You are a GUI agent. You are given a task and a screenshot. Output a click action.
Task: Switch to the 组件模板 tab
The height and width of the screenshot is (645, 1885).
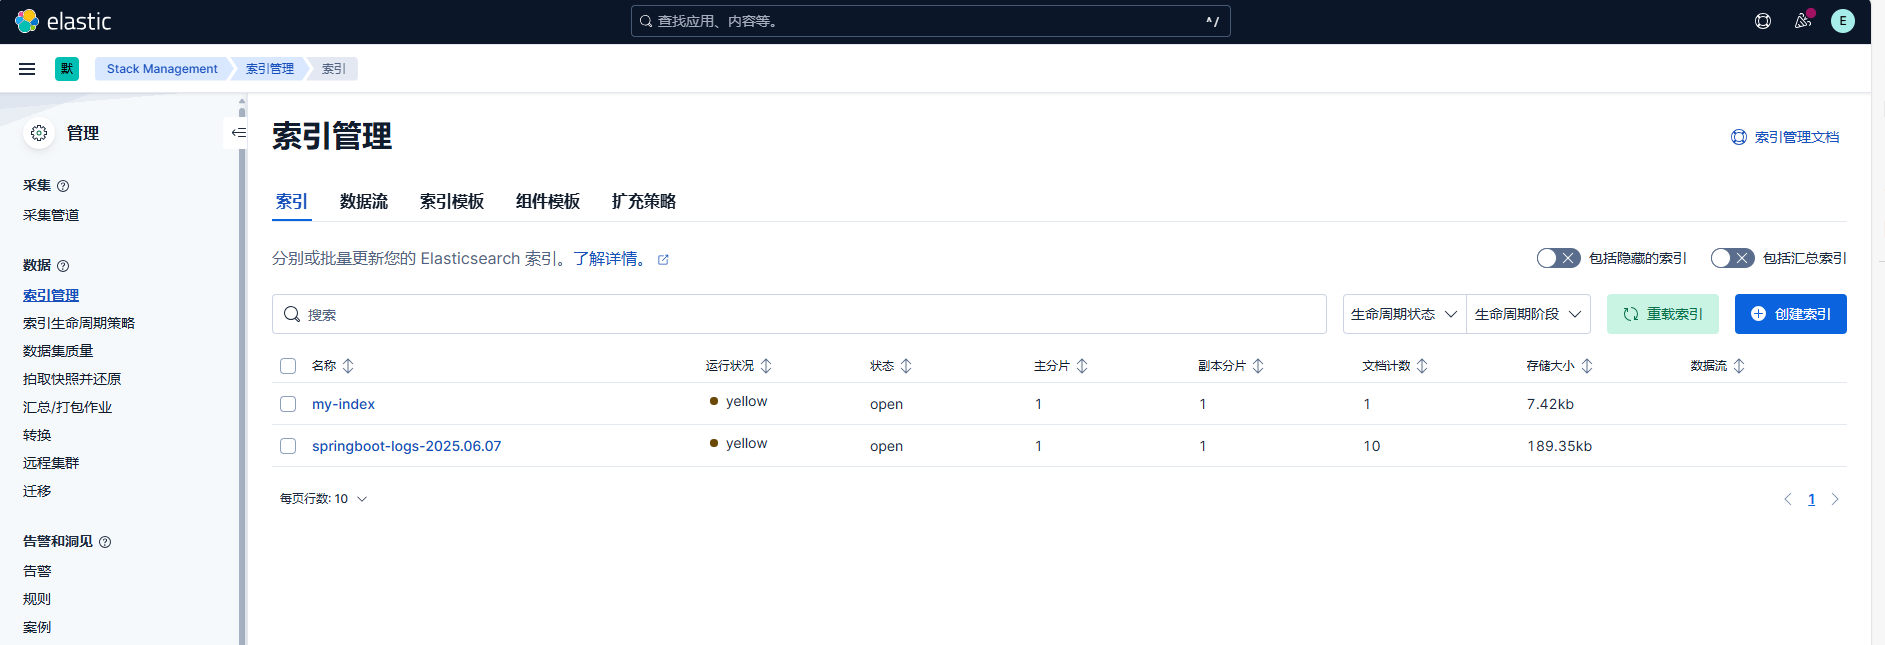548,201
